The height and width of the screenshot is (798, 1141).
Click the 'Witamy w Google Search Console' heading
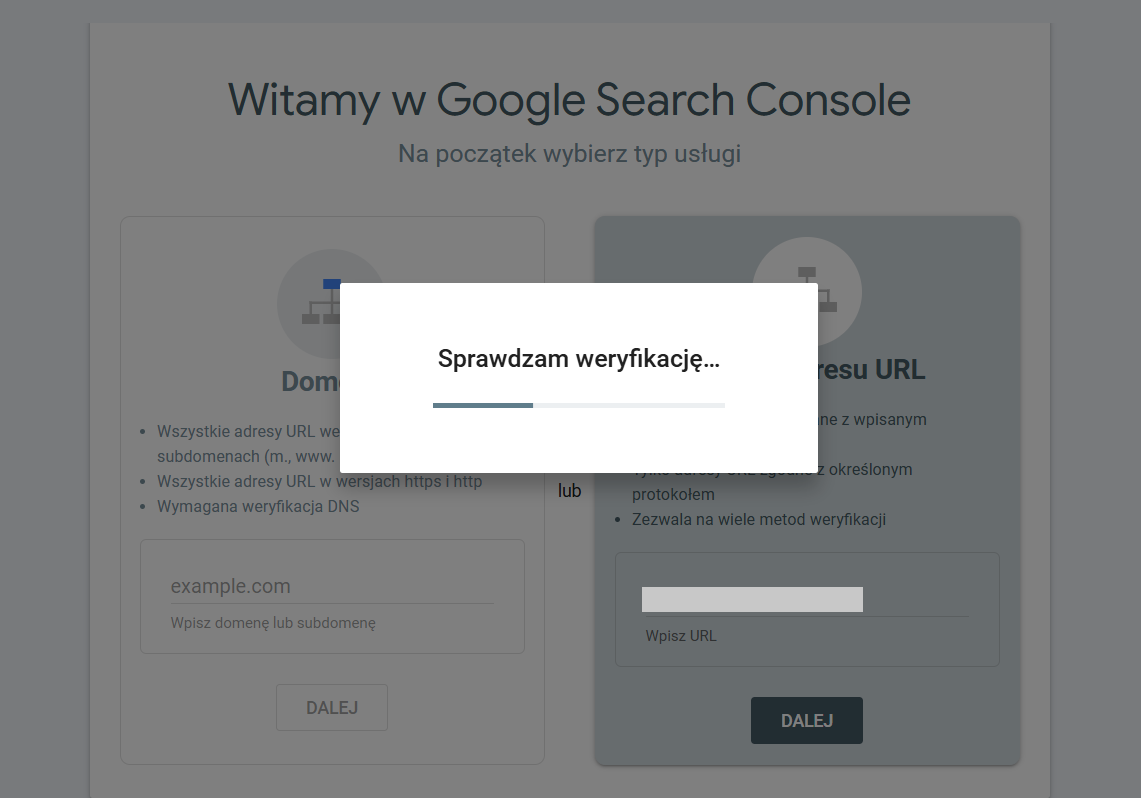point(569,100)
